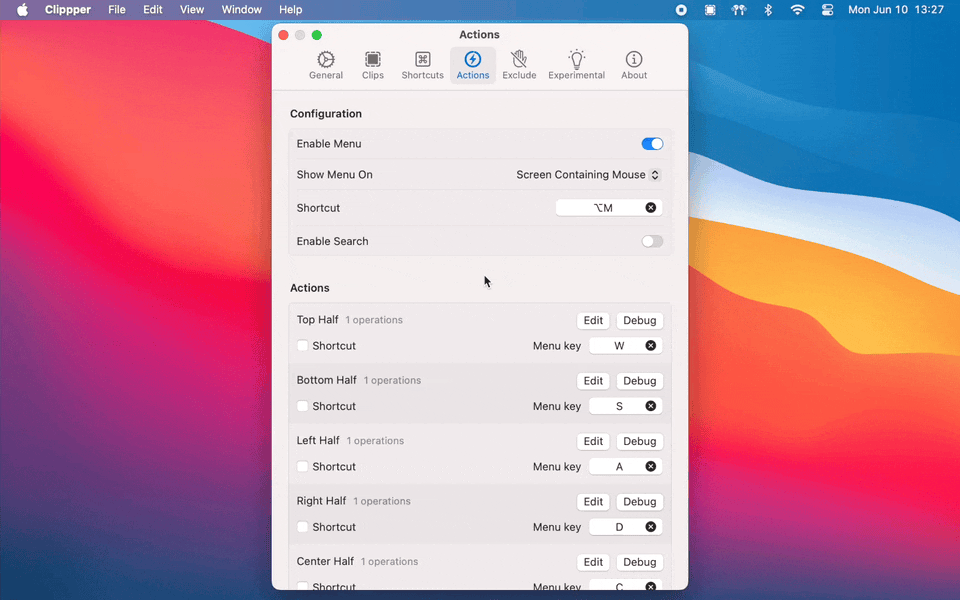The width and height of the screenshot is (960, 600).
Task: Open the View menu
Action: pyautogui.click(x=192, y=10)
